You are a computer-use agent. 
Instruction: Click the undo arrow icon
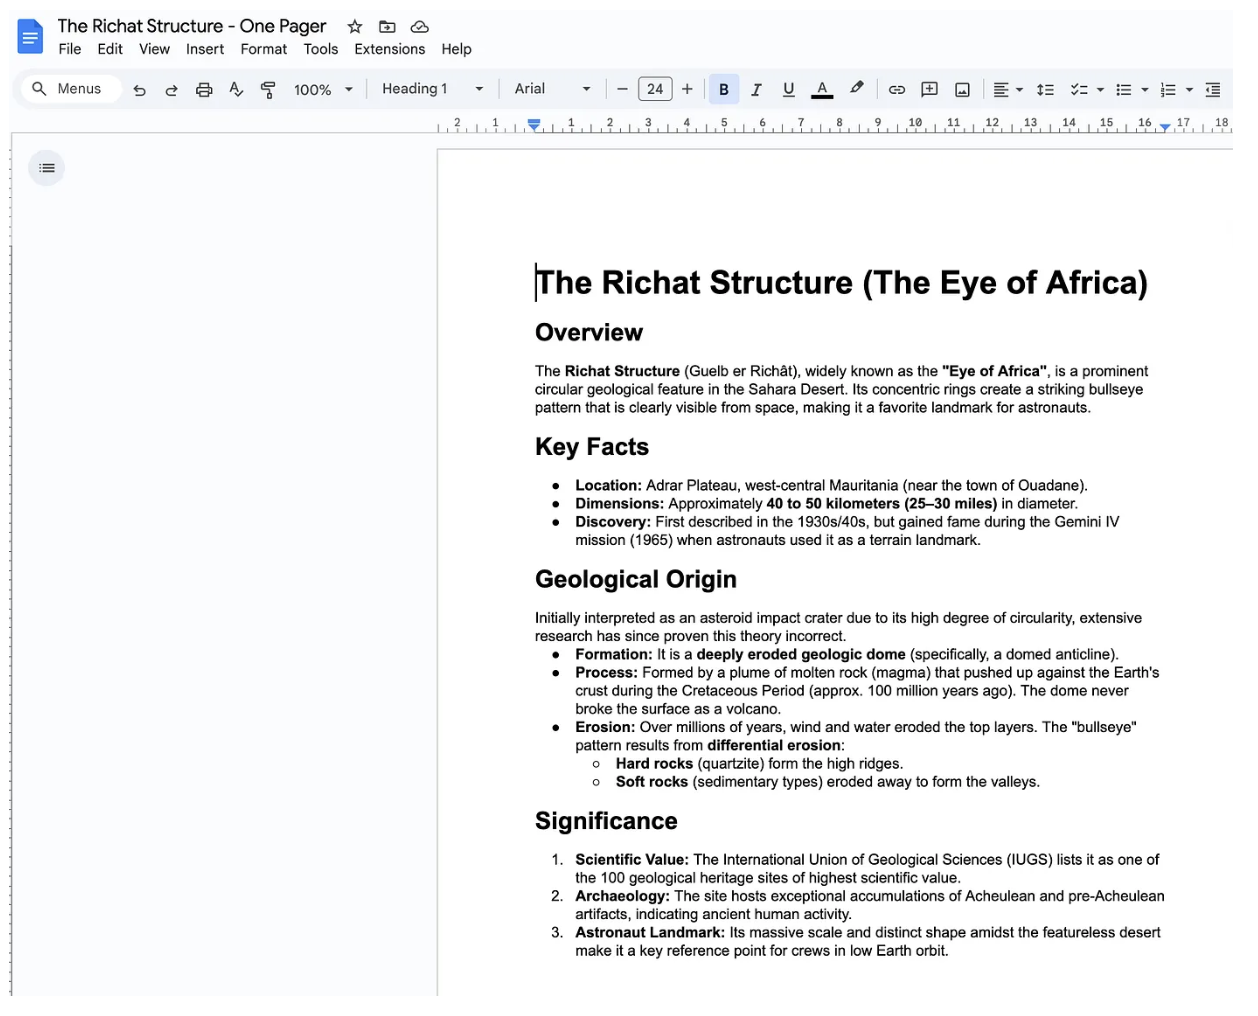[139, 90]
